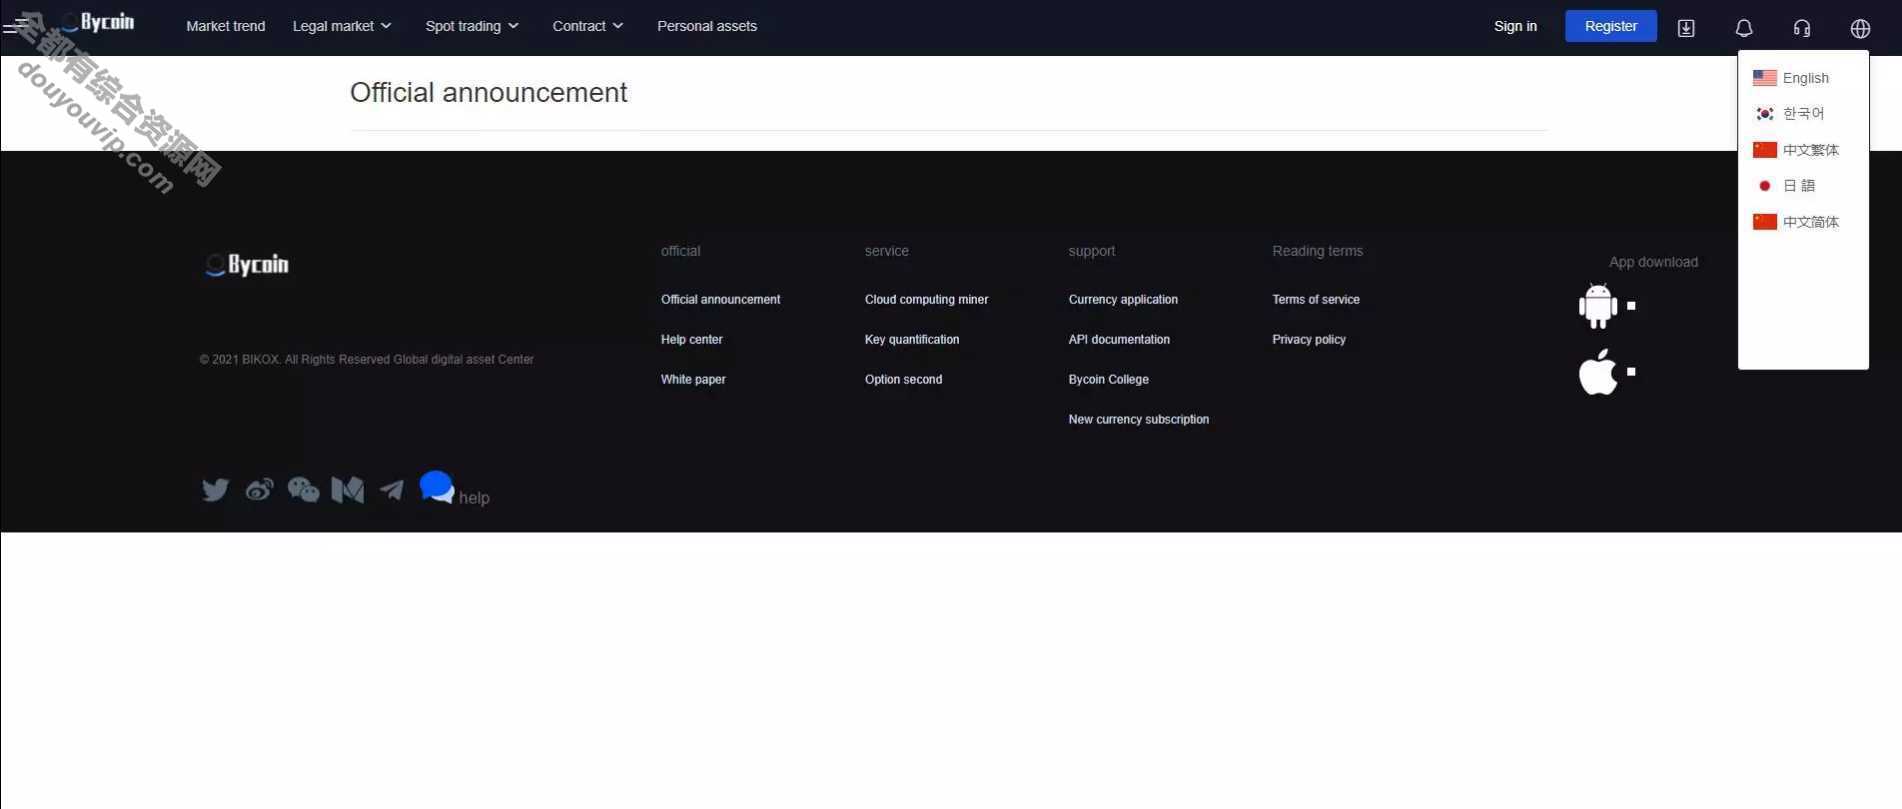The width and height of the screenshot is (1902, 809).
Task: Open Option second link
Action: coord(903,379)
